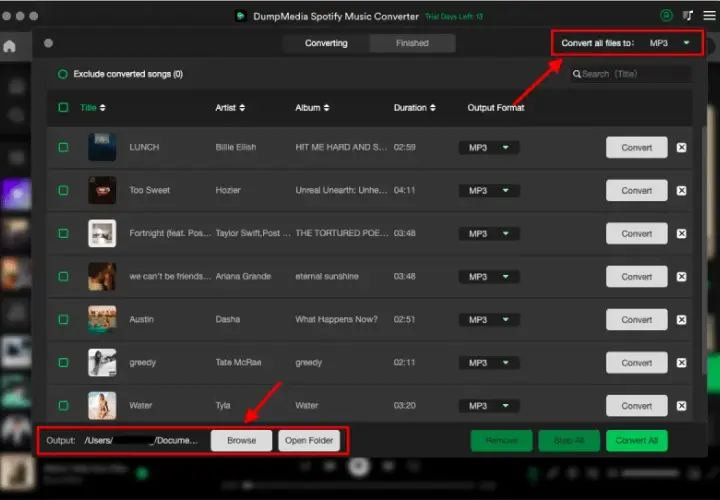Remove we can't be friends row X icon

pos(681,277)
